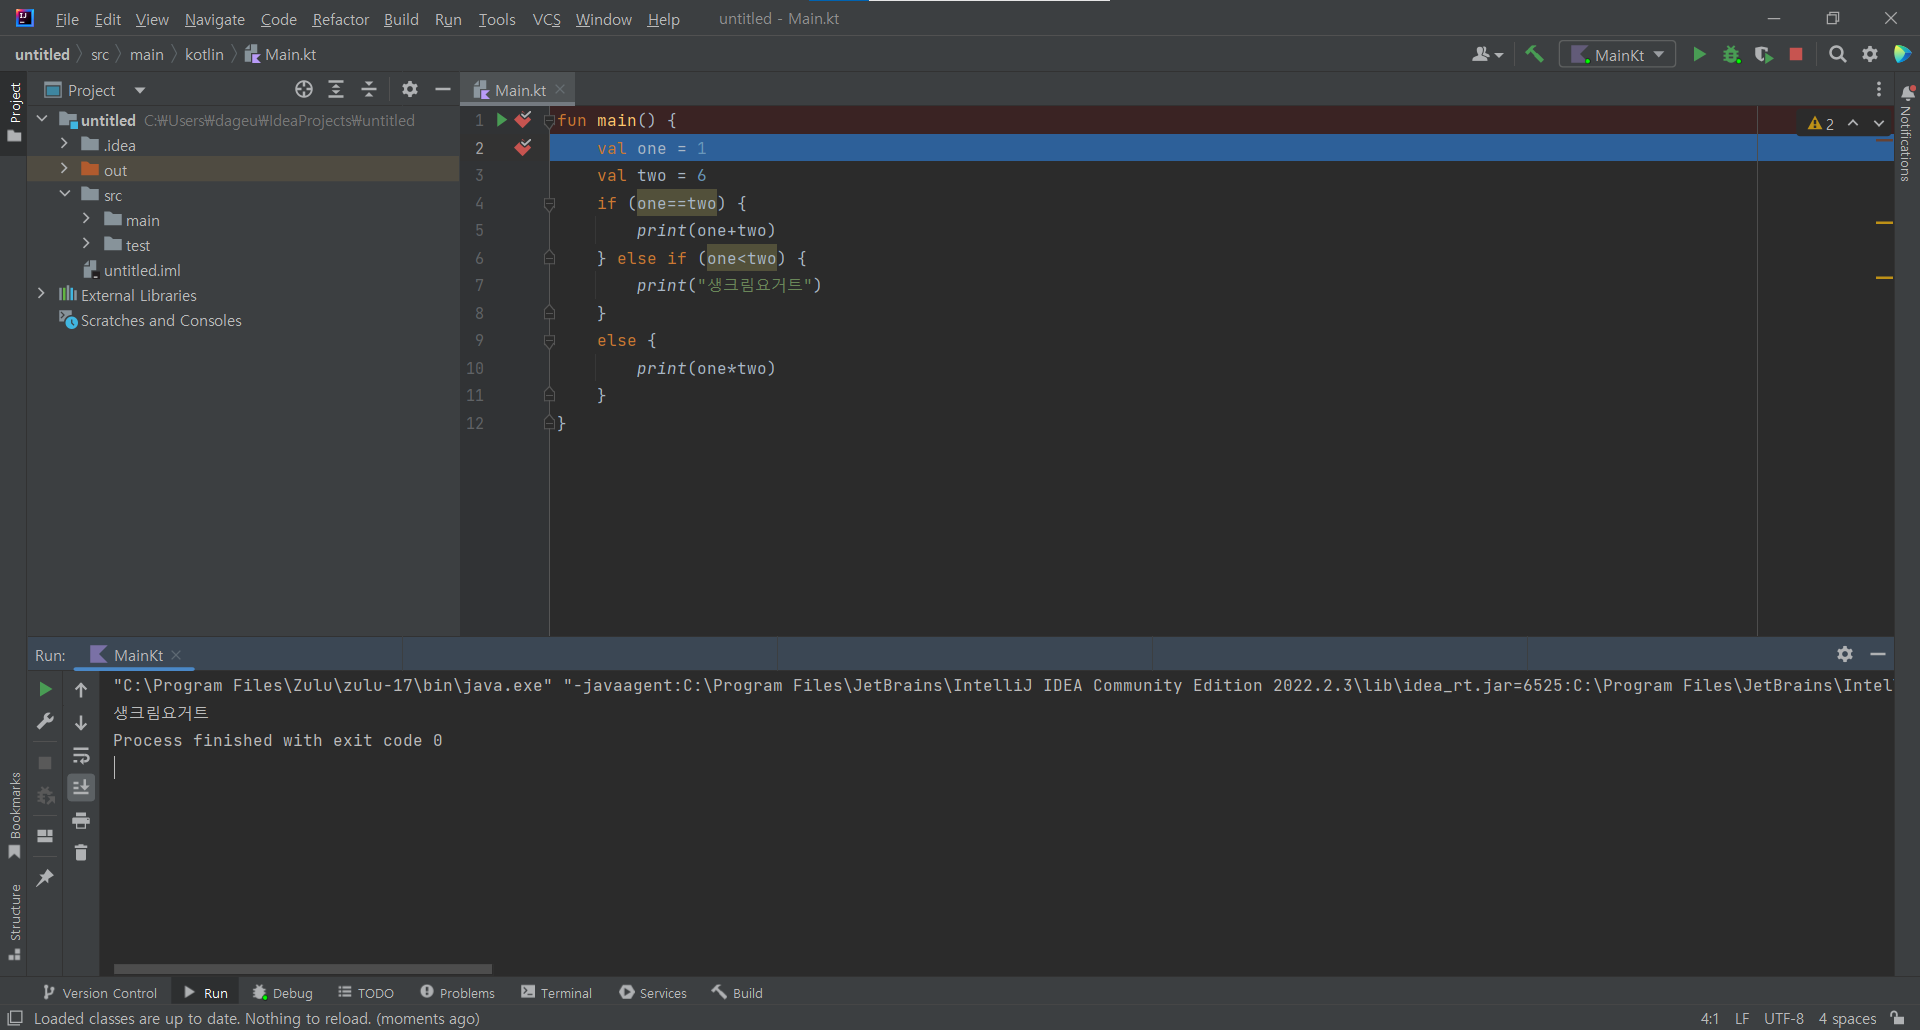Run MainKt using the green play button
The image size is (1920, 1030).
point(1699,54)
